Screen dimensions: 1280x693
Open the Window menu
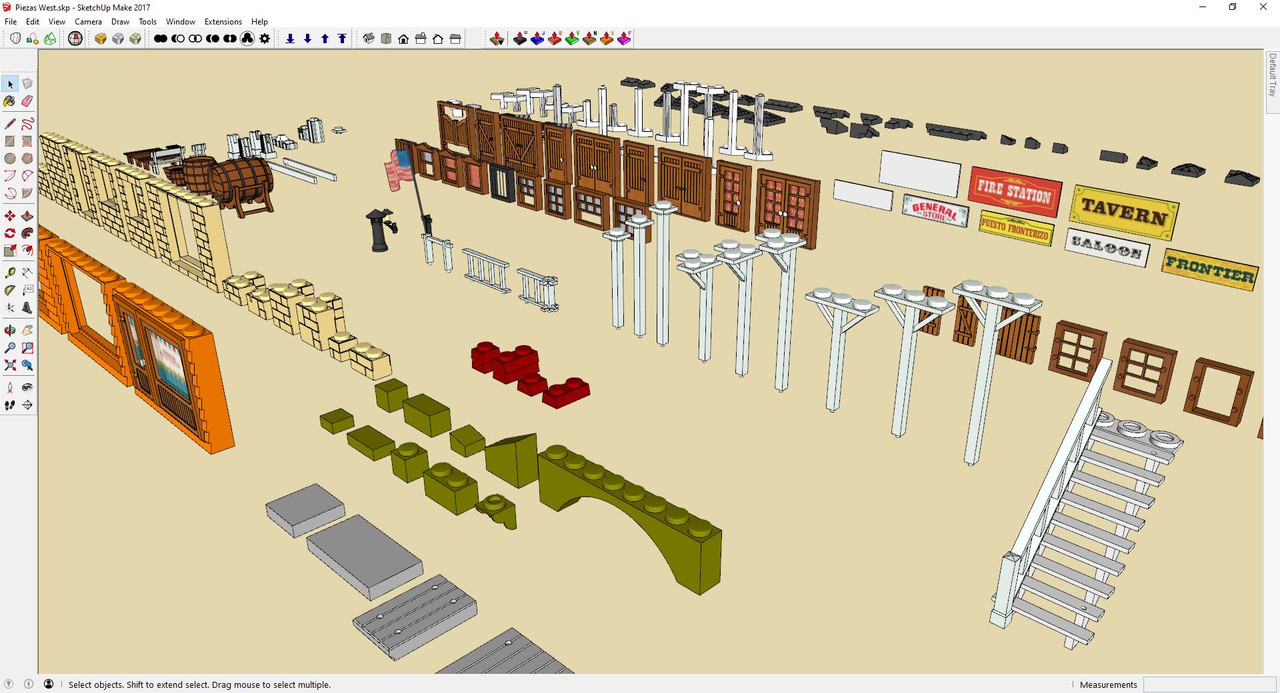pos(181,21)
